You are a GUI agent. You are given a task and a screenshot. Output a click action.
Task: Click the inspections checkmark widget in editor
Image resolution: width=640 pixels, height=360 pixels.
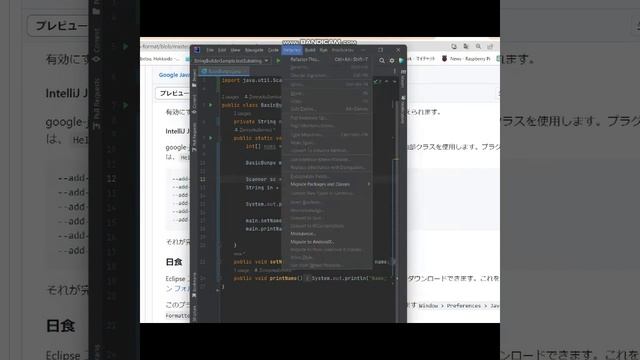(378, 81)
